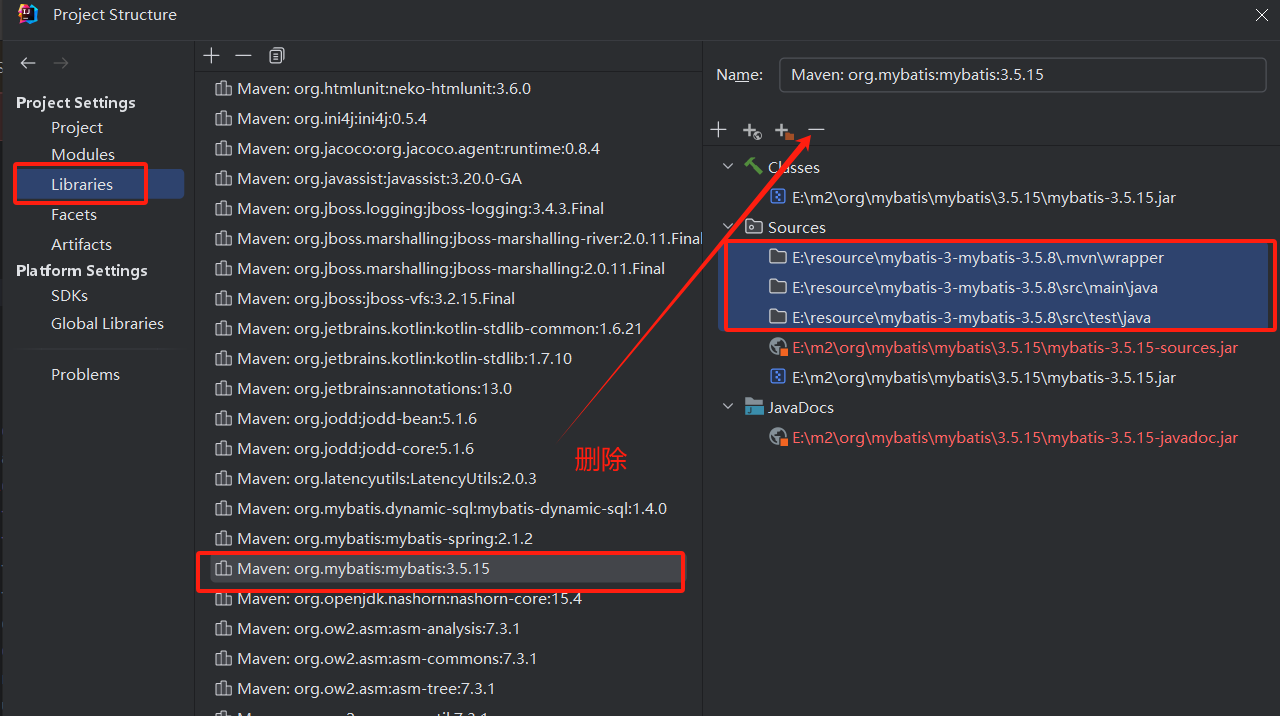Screen dimensions: 1280x716
Task: Click the forward navigation arrow
Action: tap(61, 63)
